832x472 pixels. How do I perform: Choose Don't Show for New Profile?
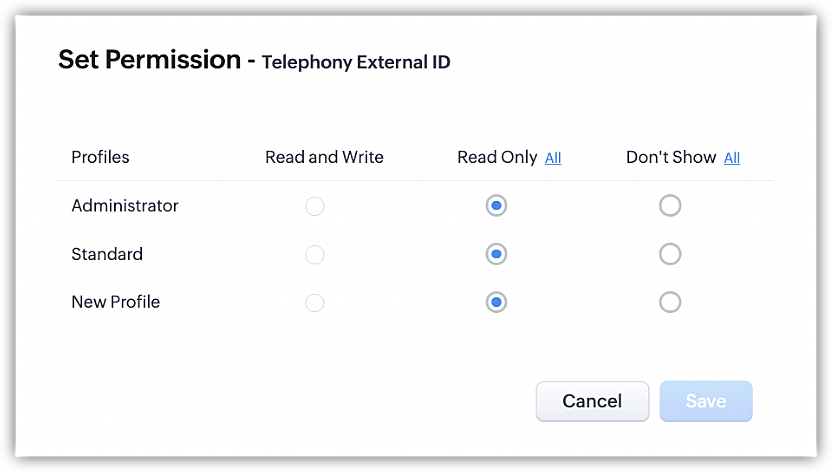(x=670, y=302)
